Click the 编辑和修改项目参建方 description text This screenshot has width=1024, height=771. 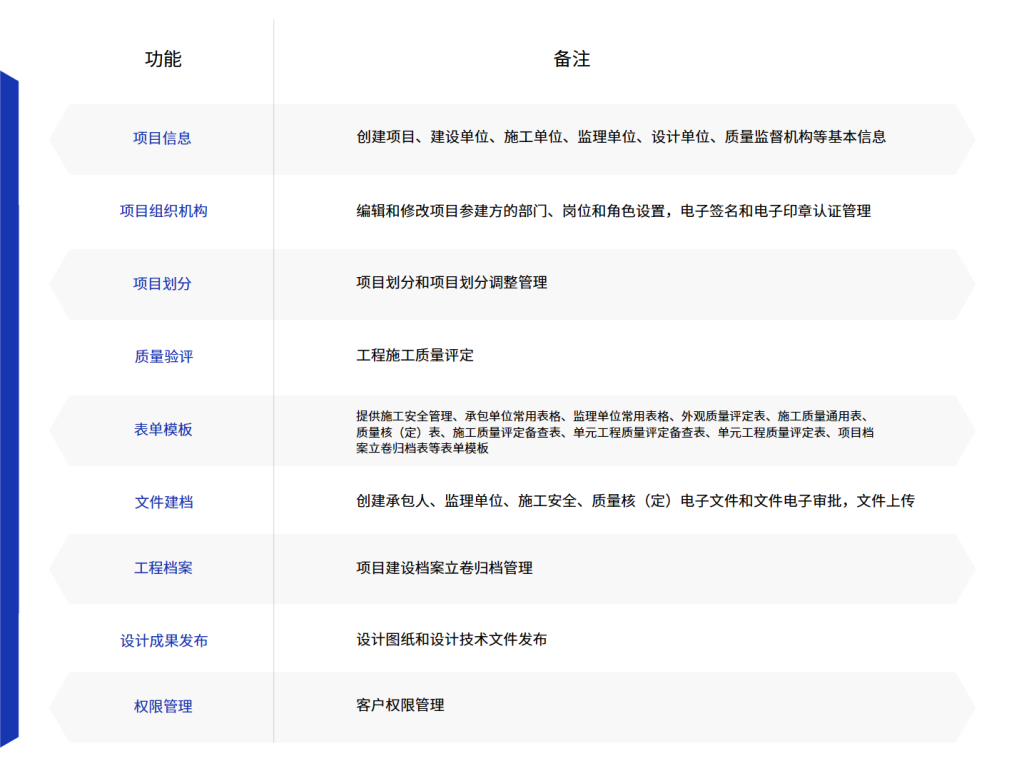(x=613, y=211)
